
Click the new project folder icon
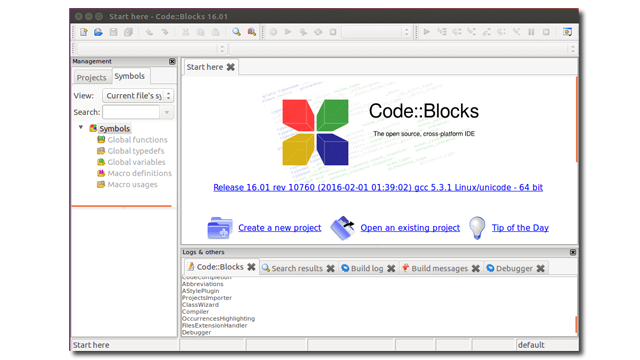click(x=220, y=228)
